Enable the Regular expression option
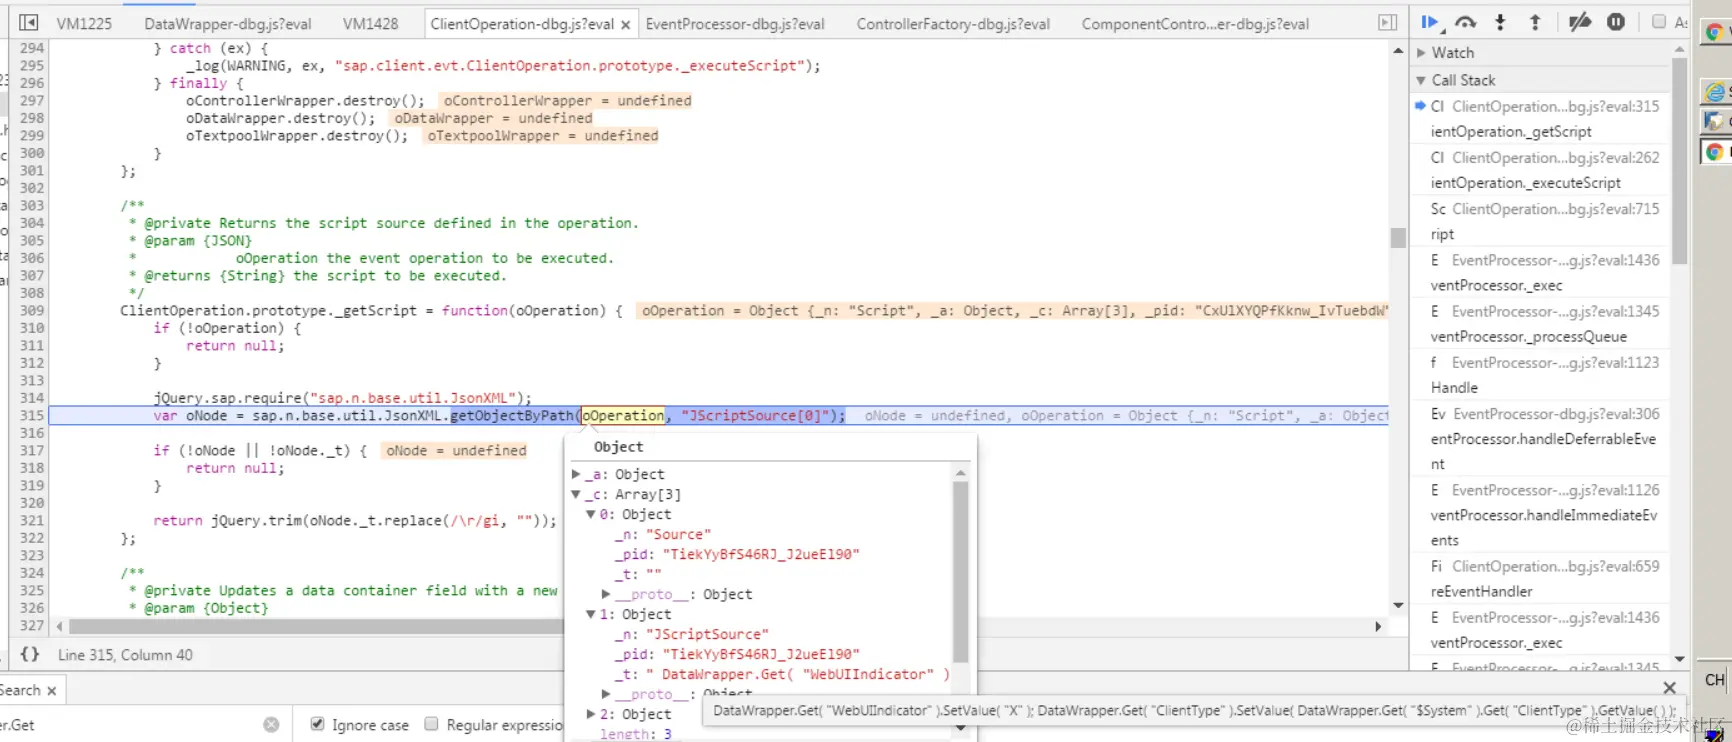 pos(431,724)
